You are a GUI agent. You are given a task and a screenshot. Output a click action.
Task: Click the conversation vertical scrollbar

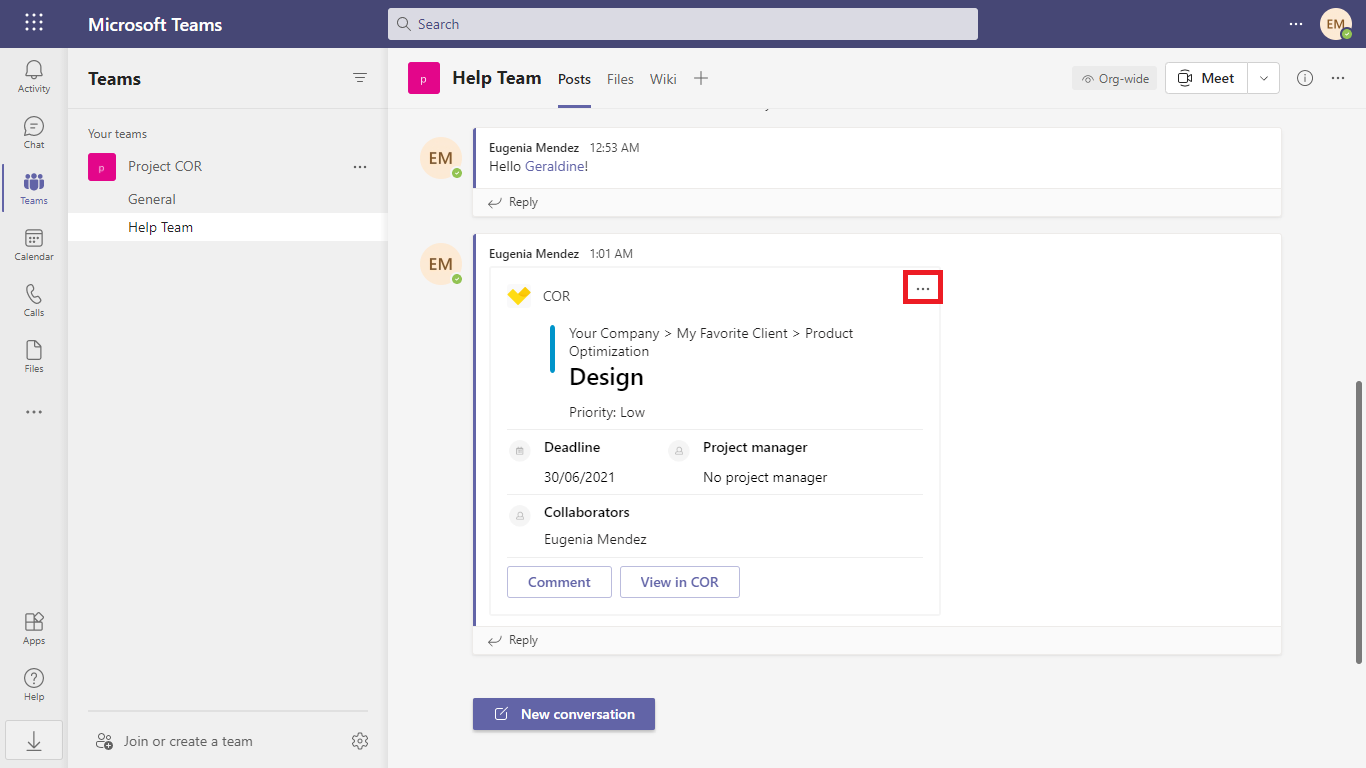tap(1358, 521)
